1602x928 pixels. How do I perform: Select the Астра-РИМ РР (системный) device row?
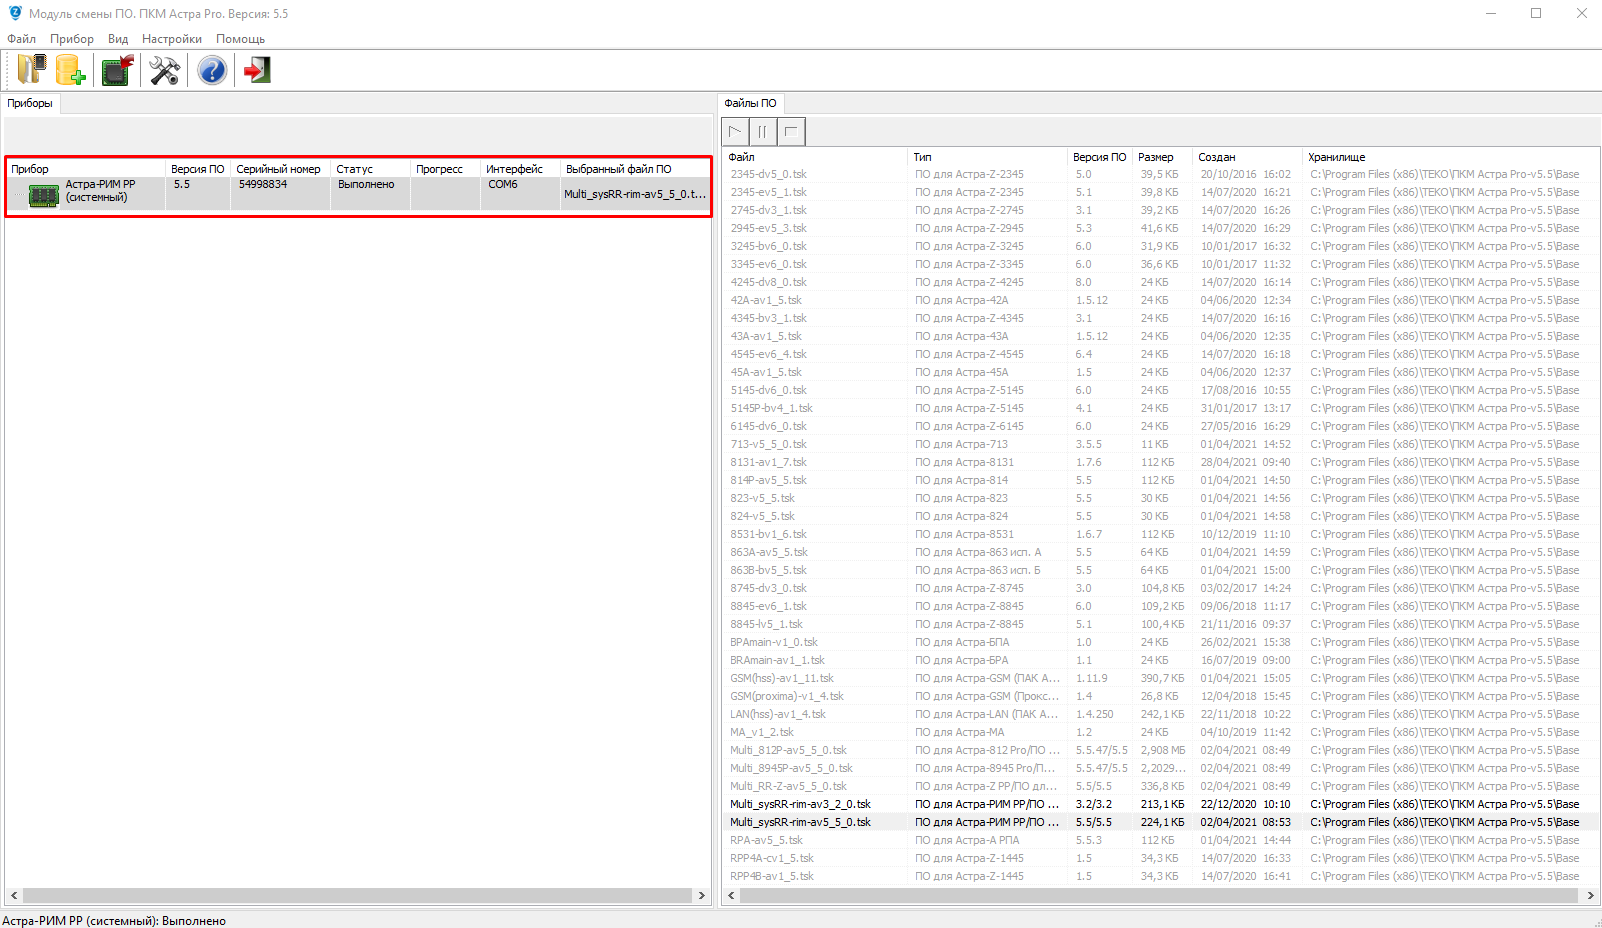358,194
